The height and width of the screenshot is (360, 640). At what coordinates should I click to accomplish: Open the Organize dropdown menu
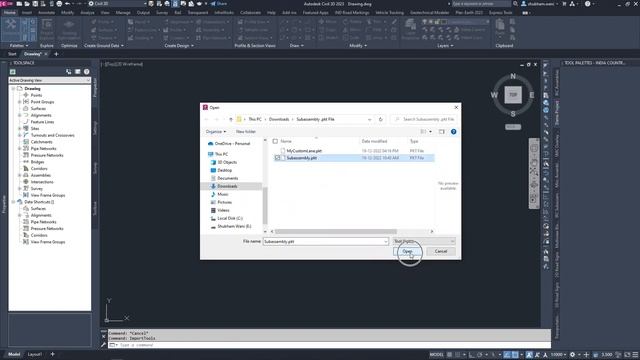(216, 131)
